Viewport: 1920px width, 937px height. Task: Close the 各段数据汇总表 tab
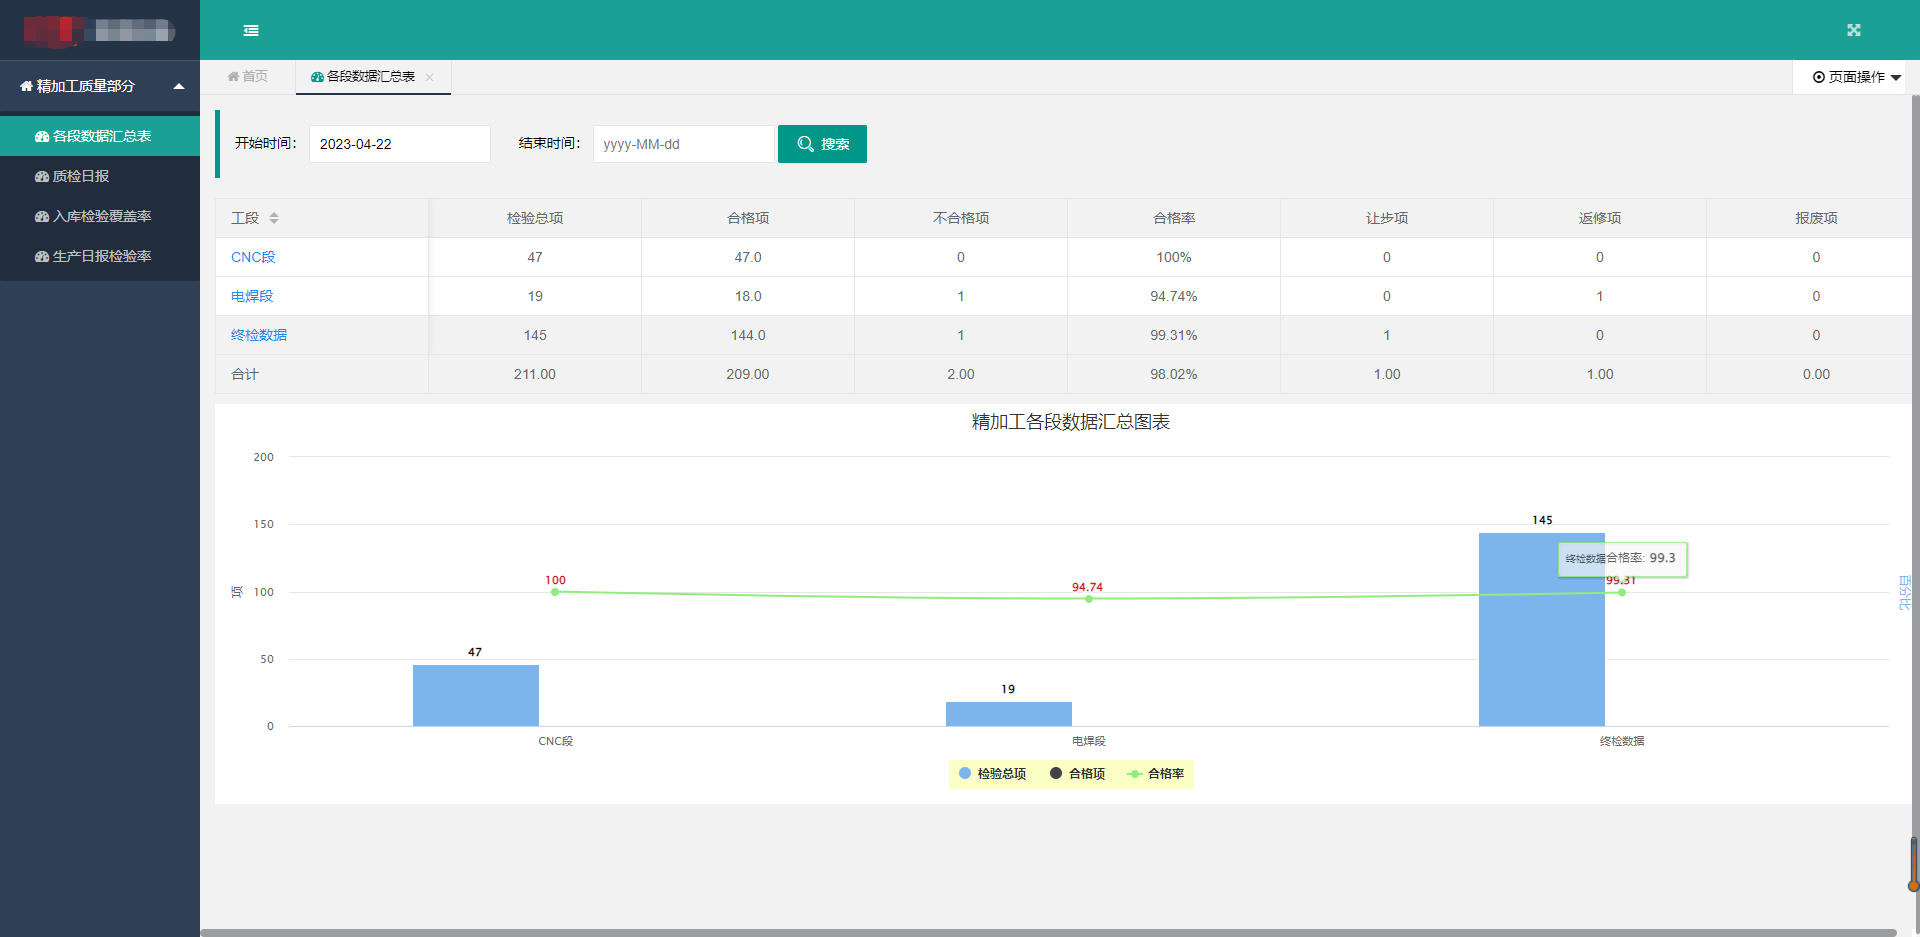[429, 77]
